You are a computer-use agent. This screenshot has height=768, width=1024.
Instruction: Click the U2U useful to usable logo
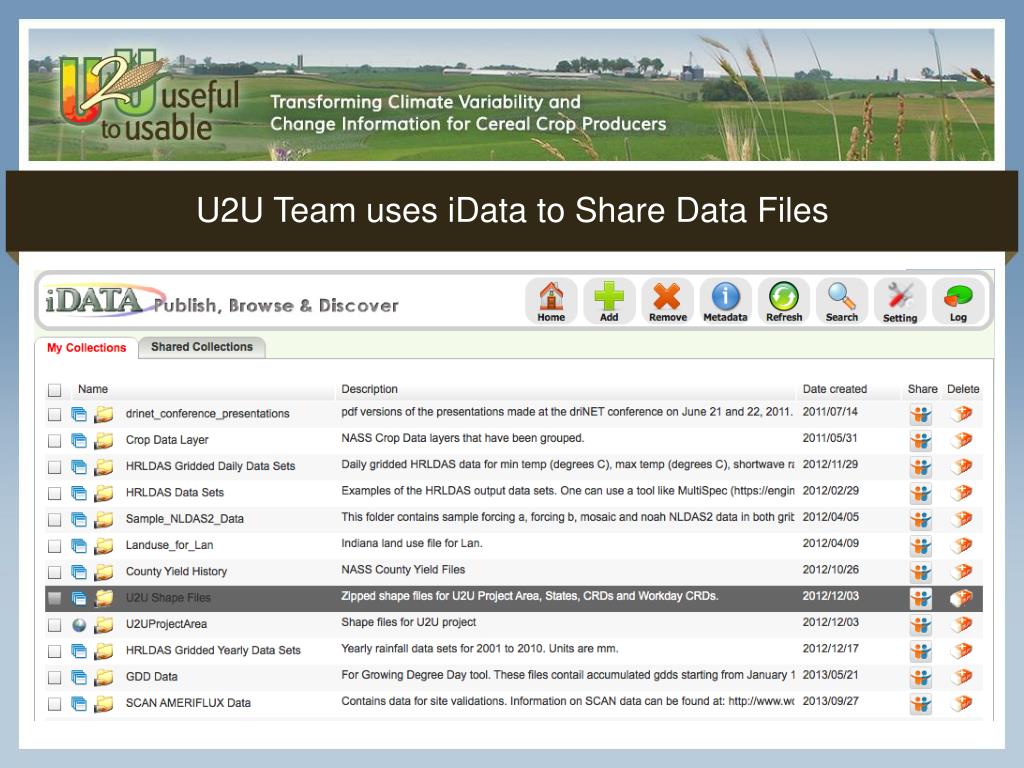[x=150, y=95]
